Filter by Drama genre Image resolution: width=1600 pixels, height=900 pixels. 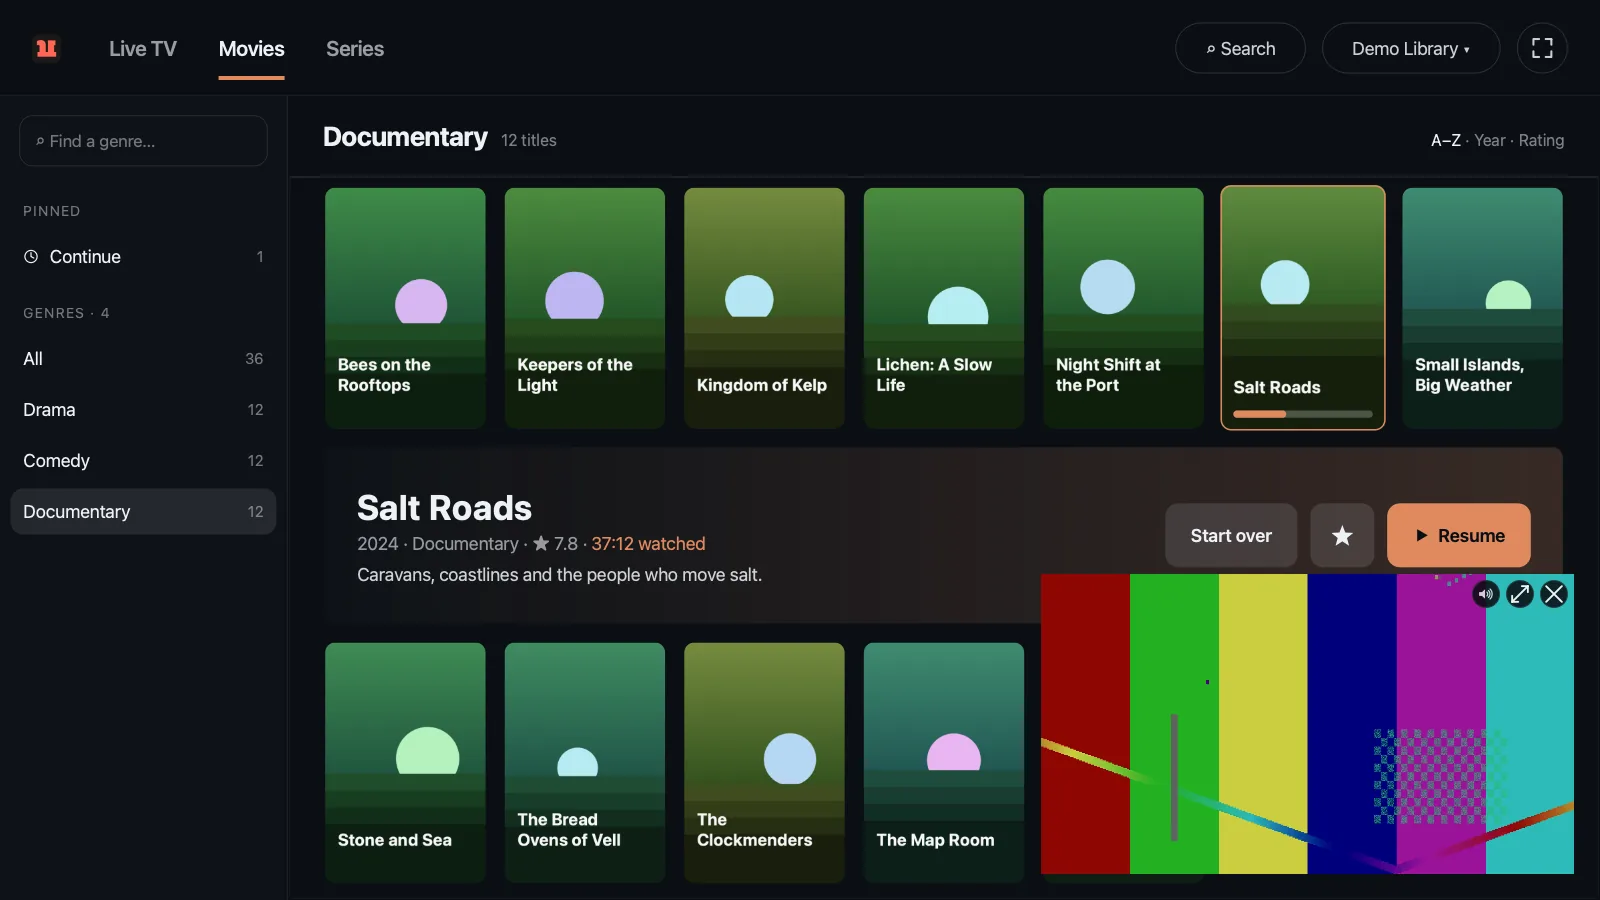coord(143,410)
